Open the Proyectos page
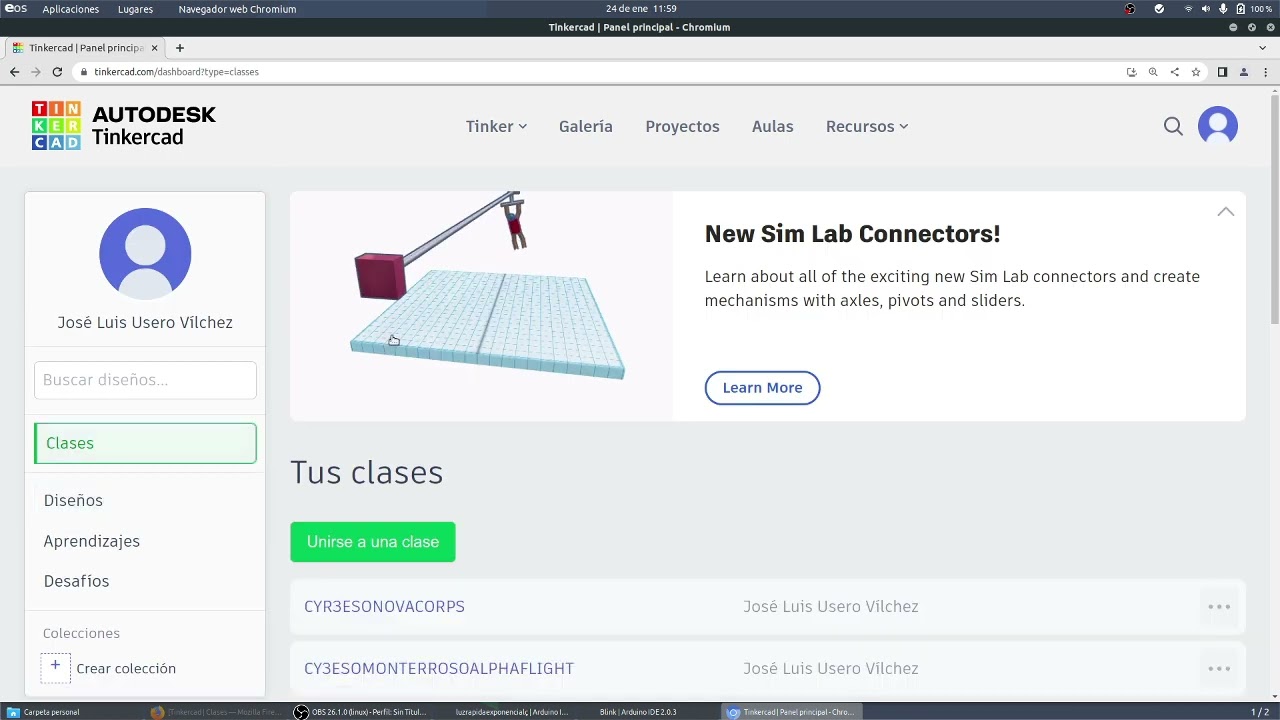Image resolution: width=1280 pixels, height=720 pixels. pyautogui.click(x=682, y=126)
